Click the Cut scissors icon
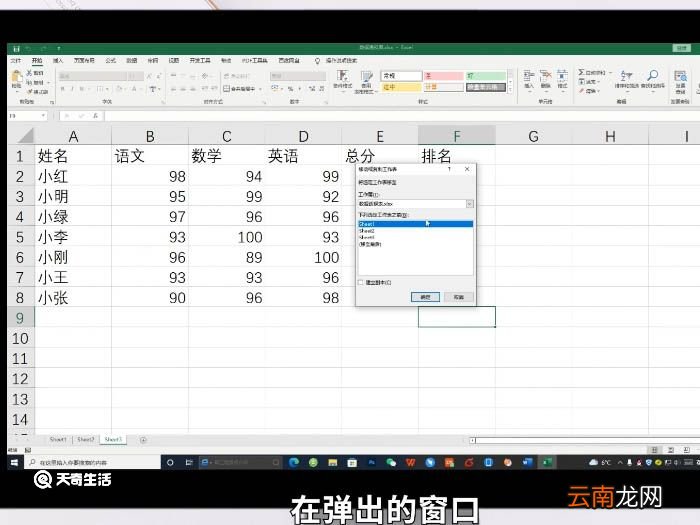This screenshot has height=525, width=700. tap(29, 73)
